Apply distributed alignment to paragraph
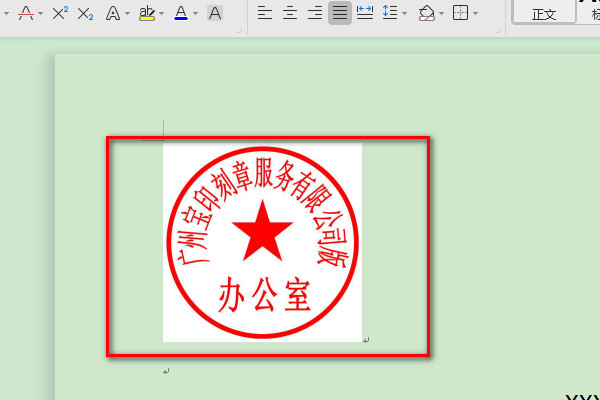 (365, 13)
